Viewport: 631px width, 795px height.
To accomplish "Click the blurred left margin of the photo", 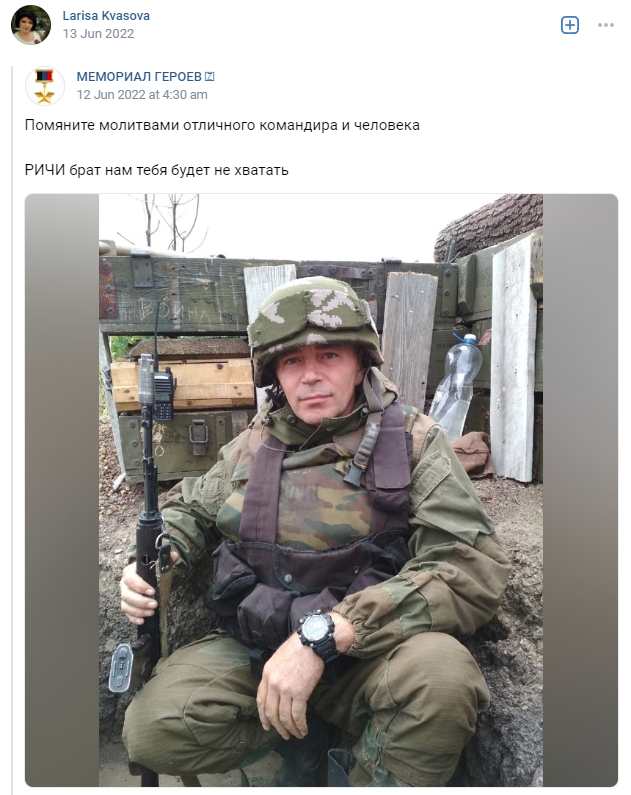I will pyautogui.click(x=62, y=490).
